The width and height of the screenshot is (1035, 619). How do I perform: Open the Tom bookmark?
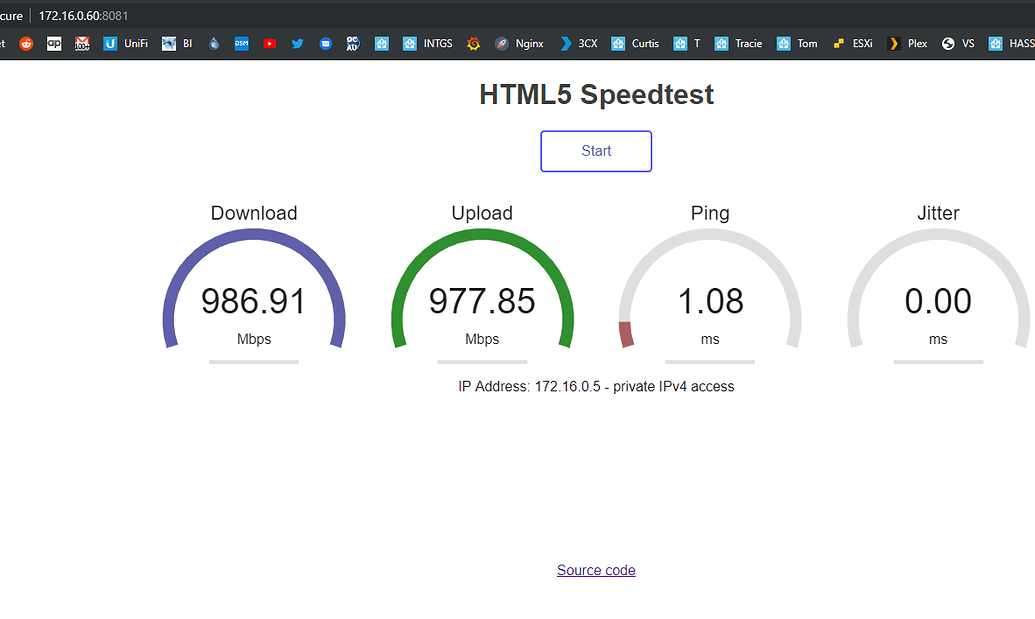click(x=796, y=43)
